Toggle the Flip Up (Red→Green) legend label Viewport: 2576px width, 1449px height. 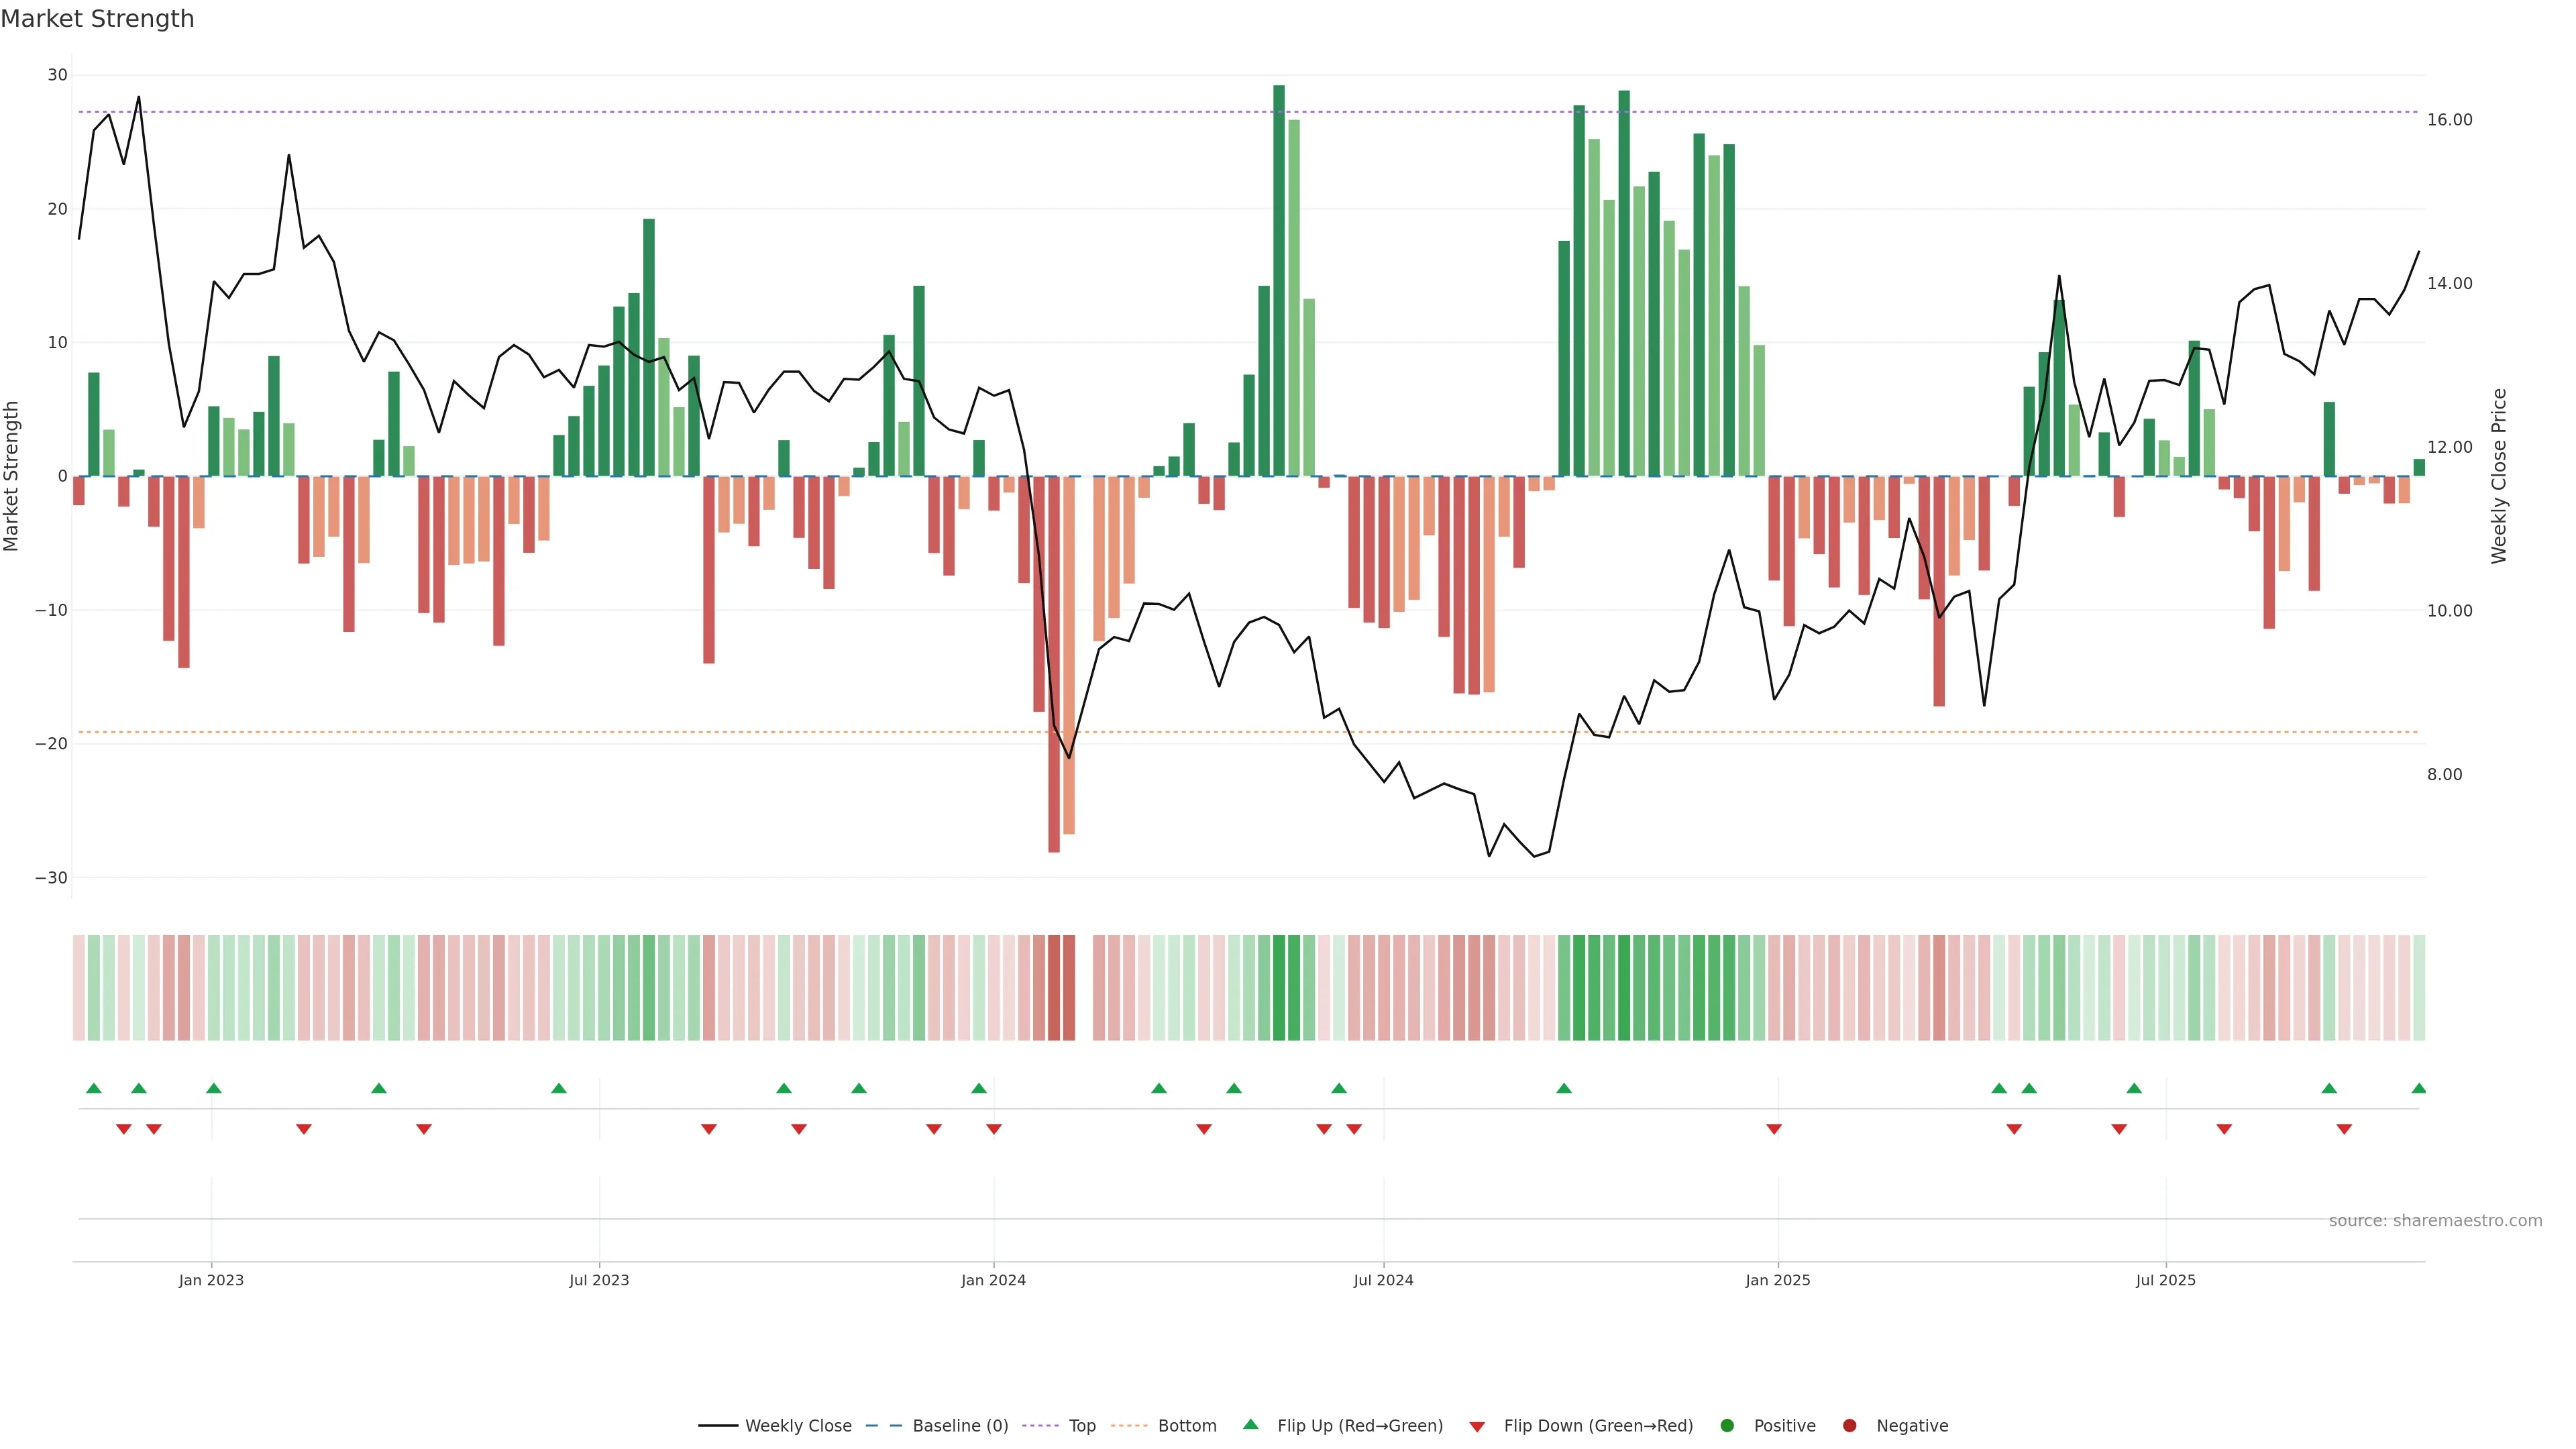click(x=1360, y=1426)
